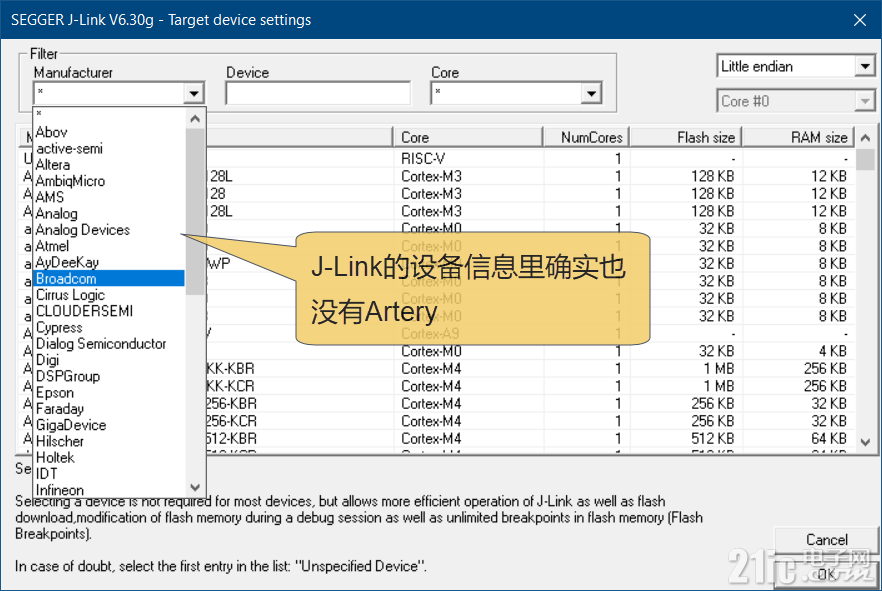Choose CLOUDERSEMI from the list
The image size is (882, 591).
[109, 312]
